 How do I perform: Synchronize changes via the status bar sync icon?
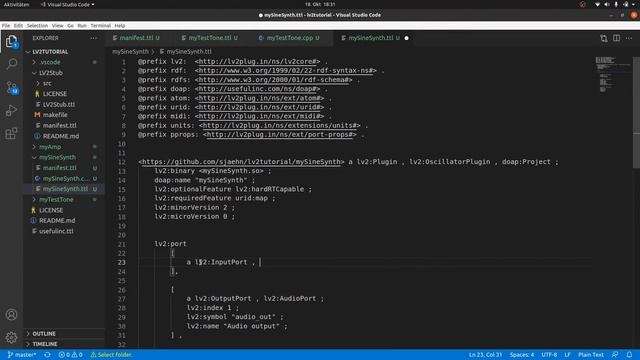click(47, 355)
